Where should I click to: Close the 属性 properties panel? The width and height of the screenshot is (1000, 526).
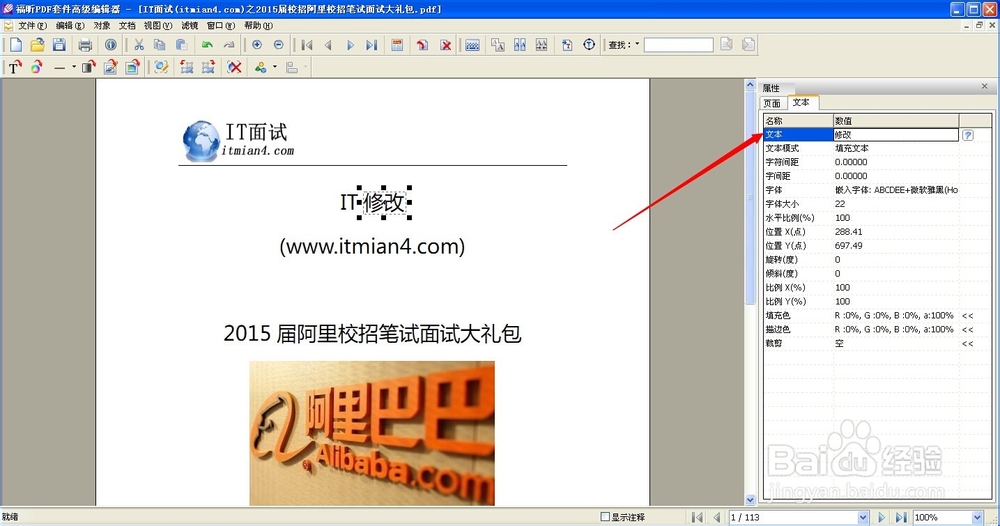click(x=984, y=86)
